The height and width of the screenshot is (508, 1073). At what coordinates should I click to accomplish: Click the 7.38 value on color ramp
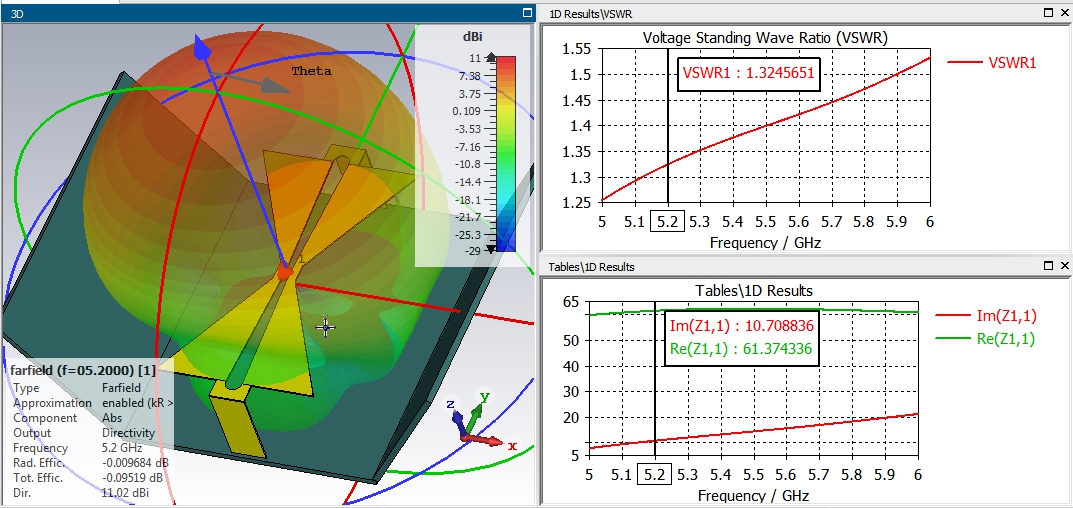point(471,75)
